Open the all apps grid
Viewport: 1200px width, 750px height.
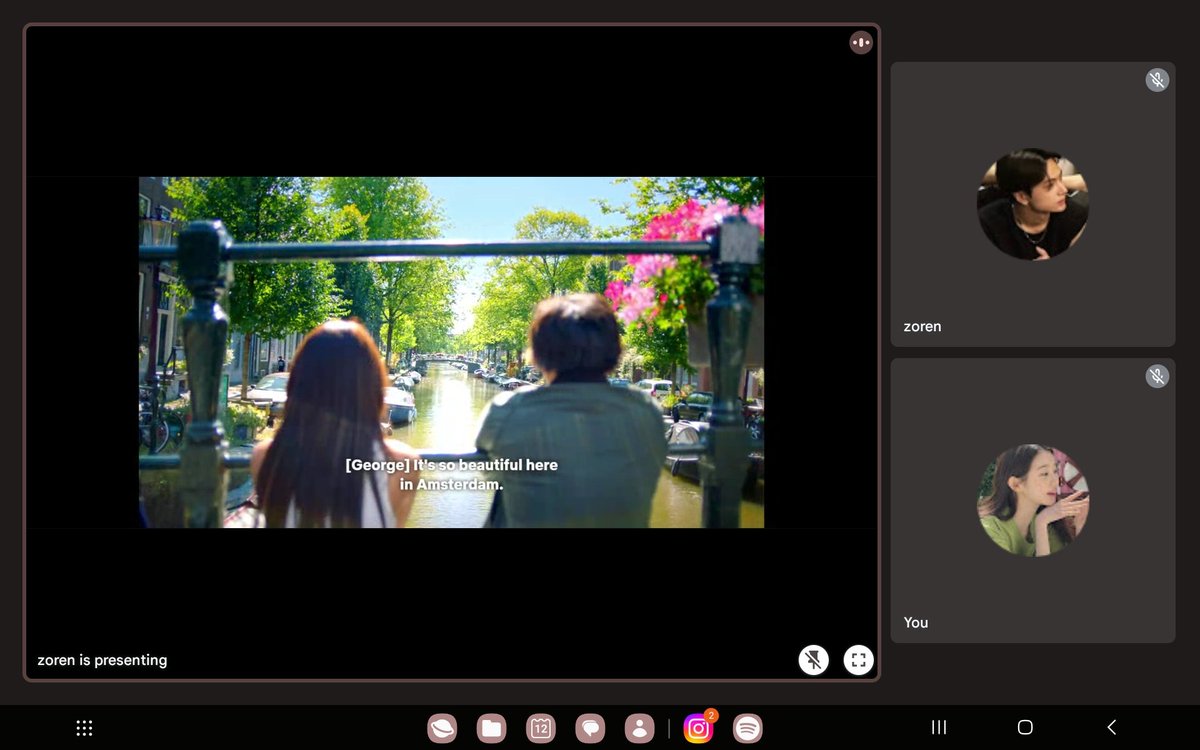point(84,727)
